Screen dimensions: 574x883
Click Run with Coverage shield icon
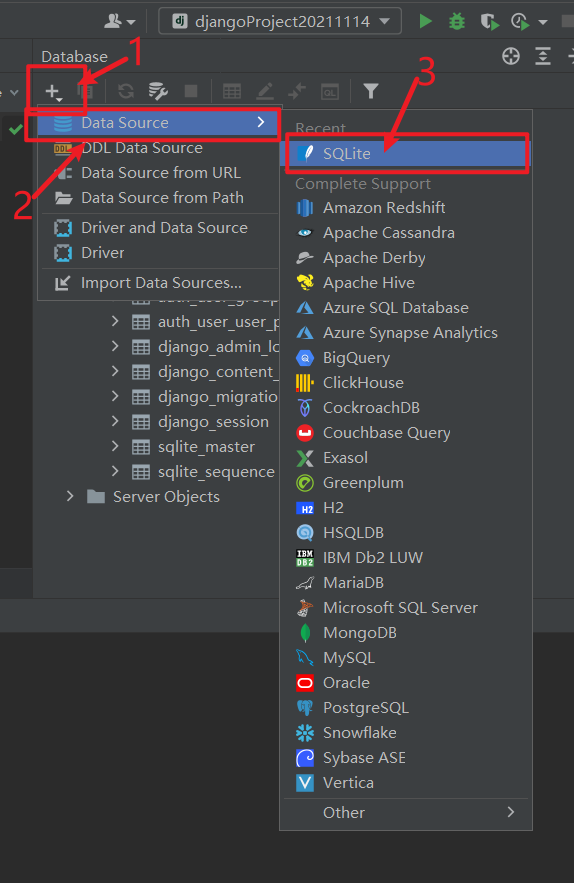(489, 21)
